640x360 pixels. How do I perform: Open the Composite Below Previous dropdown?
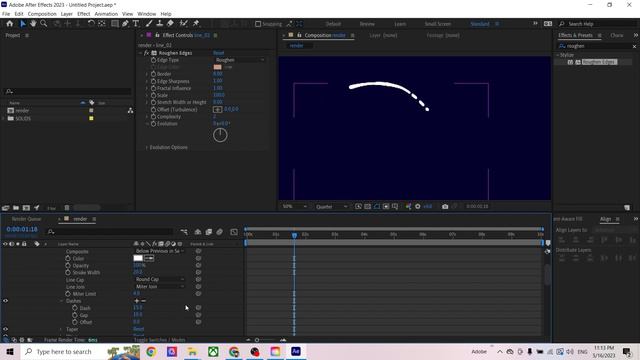pos(160,251)
